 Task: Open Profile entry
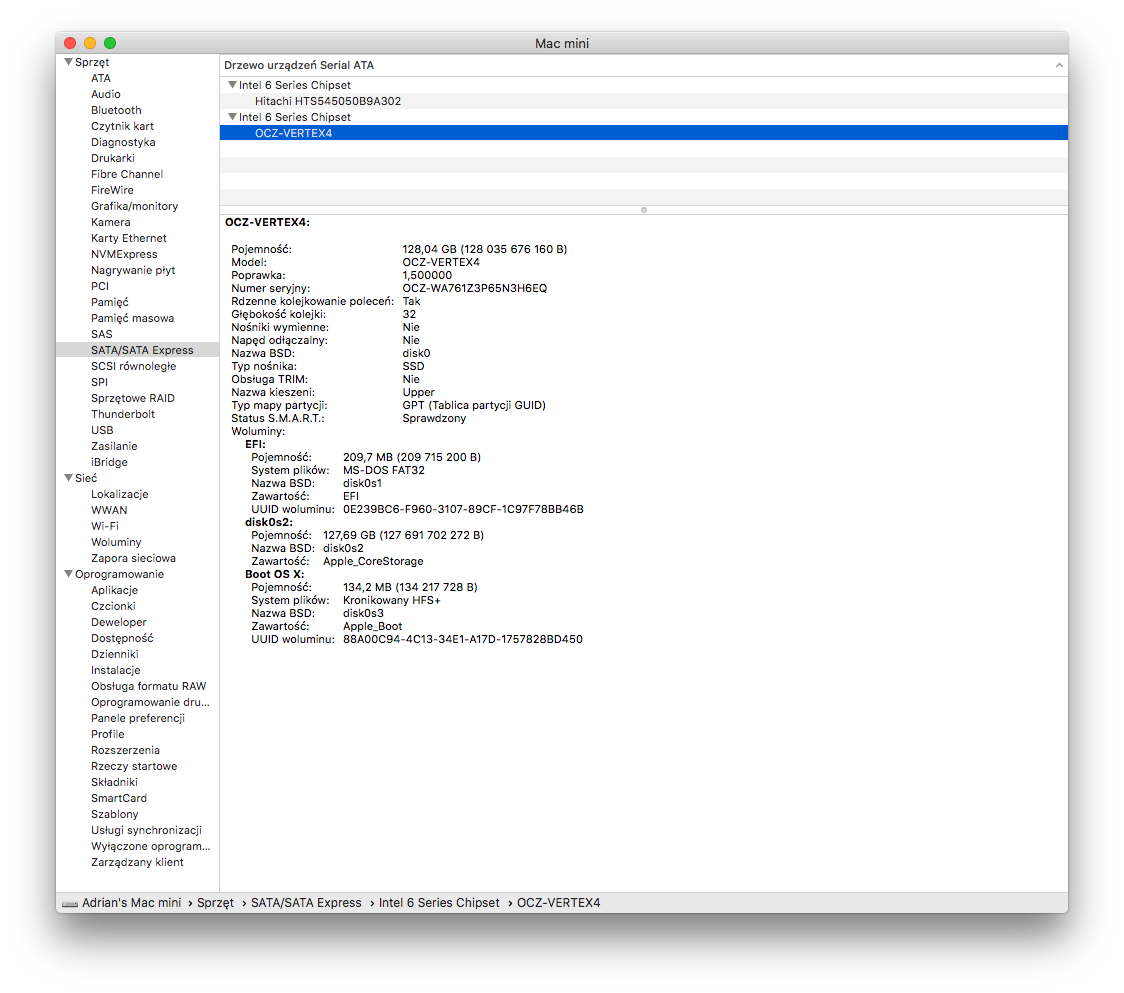click(108, 734)
